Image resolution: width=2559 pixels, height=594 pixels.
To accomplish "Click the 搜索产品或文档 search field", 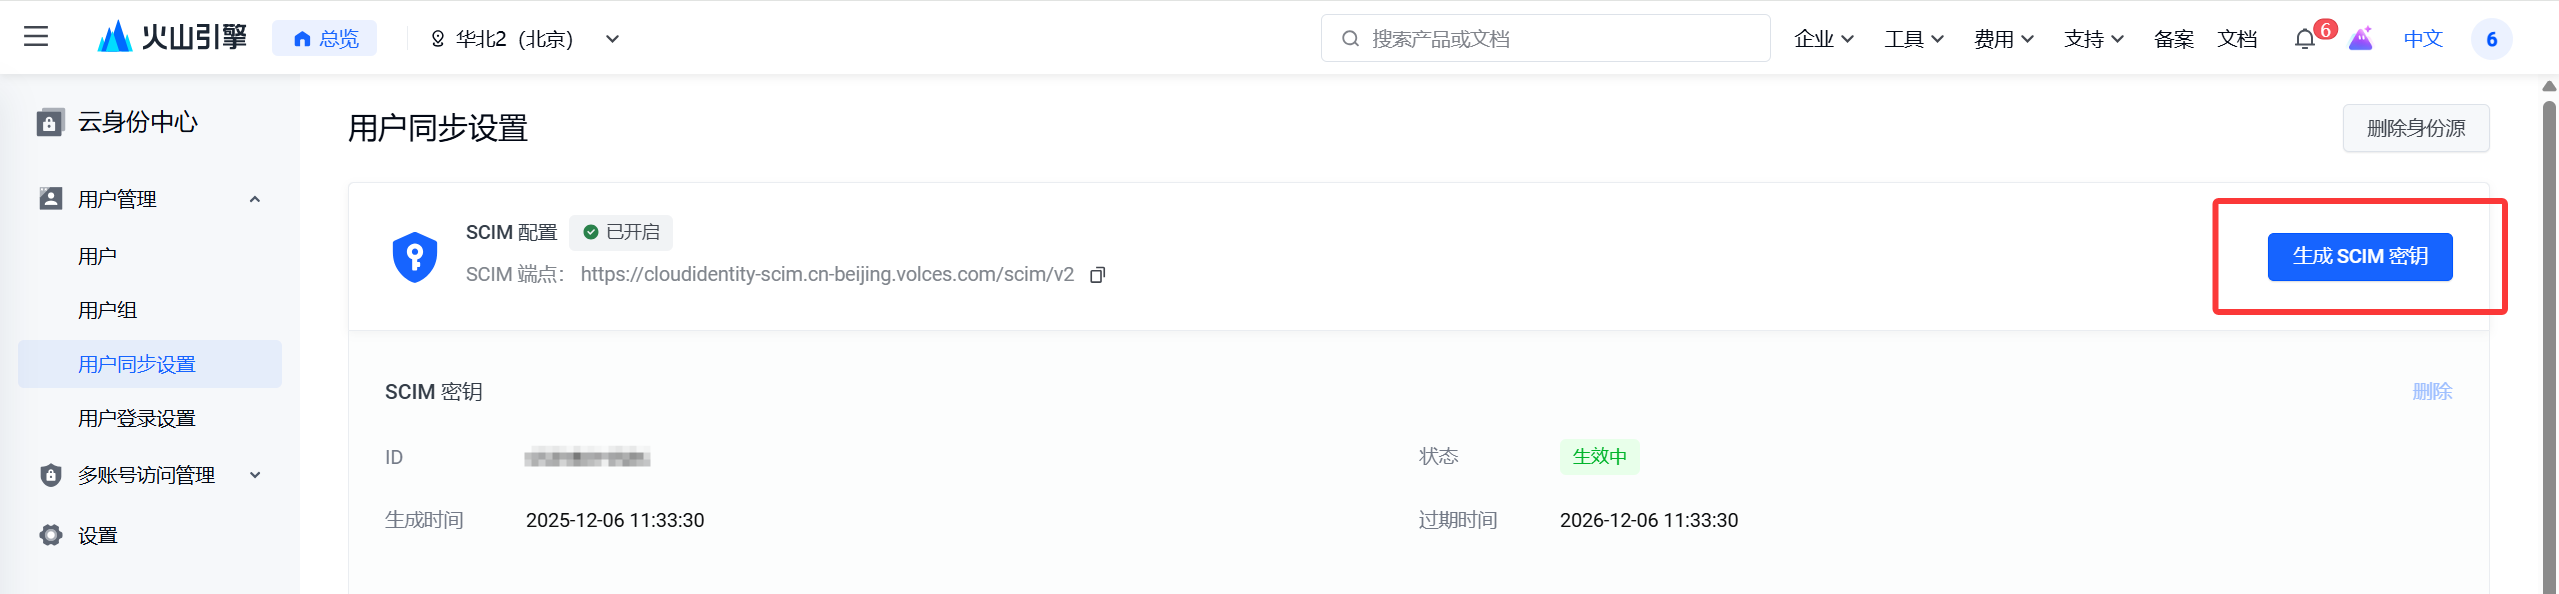I will (x=1545, y=39).
